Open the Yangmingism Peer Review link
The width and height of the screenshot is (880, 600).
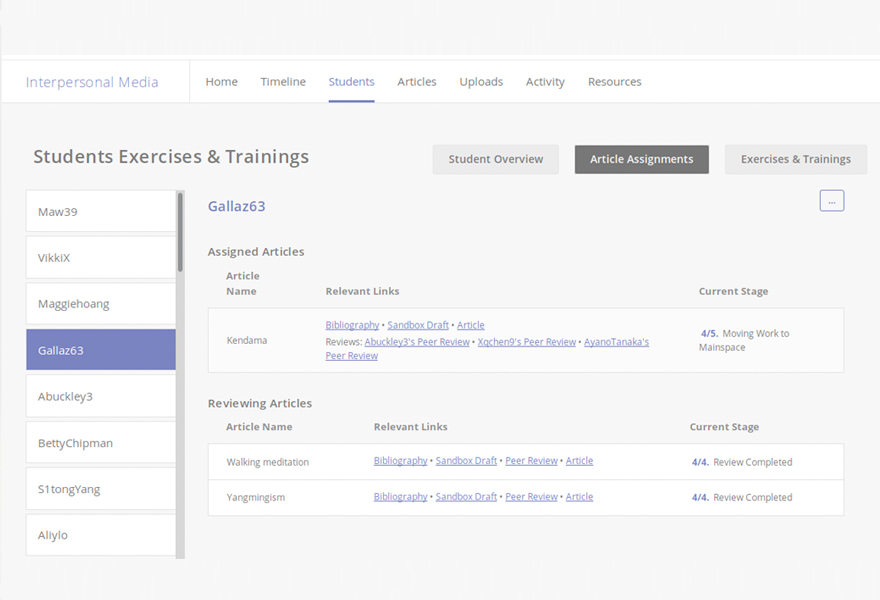[x=531, y=497]
